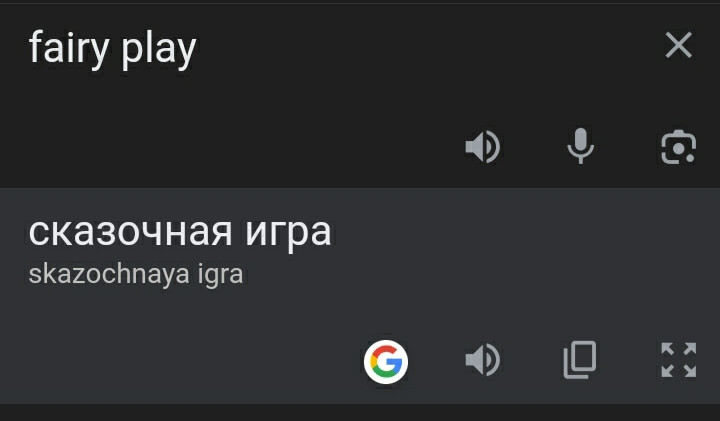Listen to the English source text pronunciation
Screen dimensions: 720x421
click(x=482, y=147)
